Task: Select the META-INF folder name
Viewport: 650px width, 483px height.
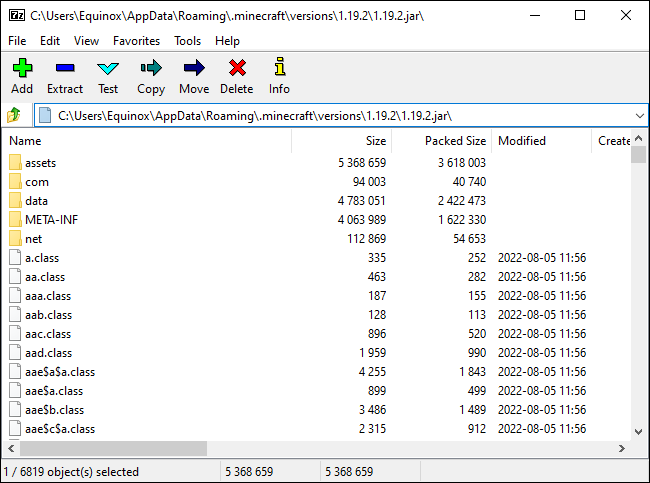Action: [51, 220]
